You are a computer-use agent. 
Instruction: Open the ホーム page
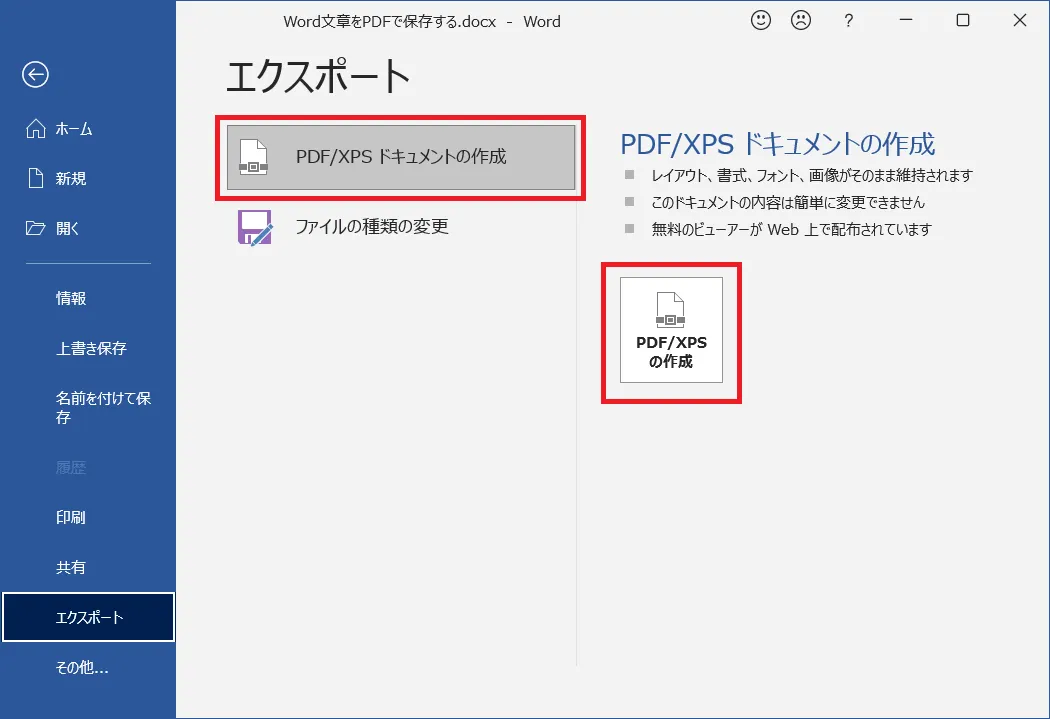click(88, 129)
